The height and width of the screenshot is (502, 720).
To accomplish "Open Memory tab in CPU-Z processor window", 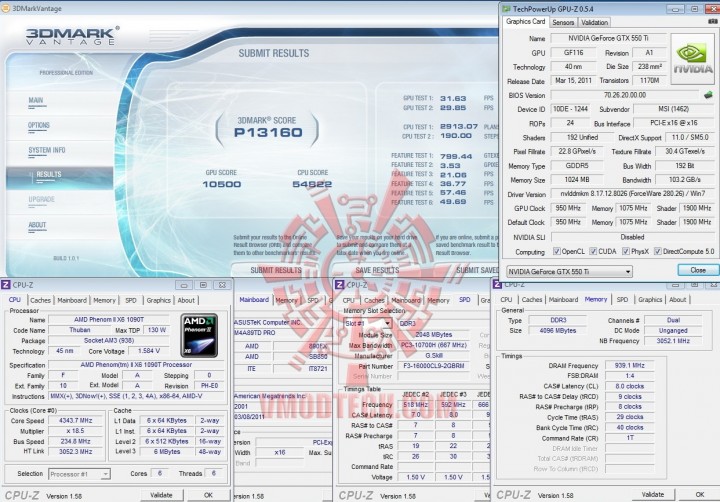I will click(104, 300).
